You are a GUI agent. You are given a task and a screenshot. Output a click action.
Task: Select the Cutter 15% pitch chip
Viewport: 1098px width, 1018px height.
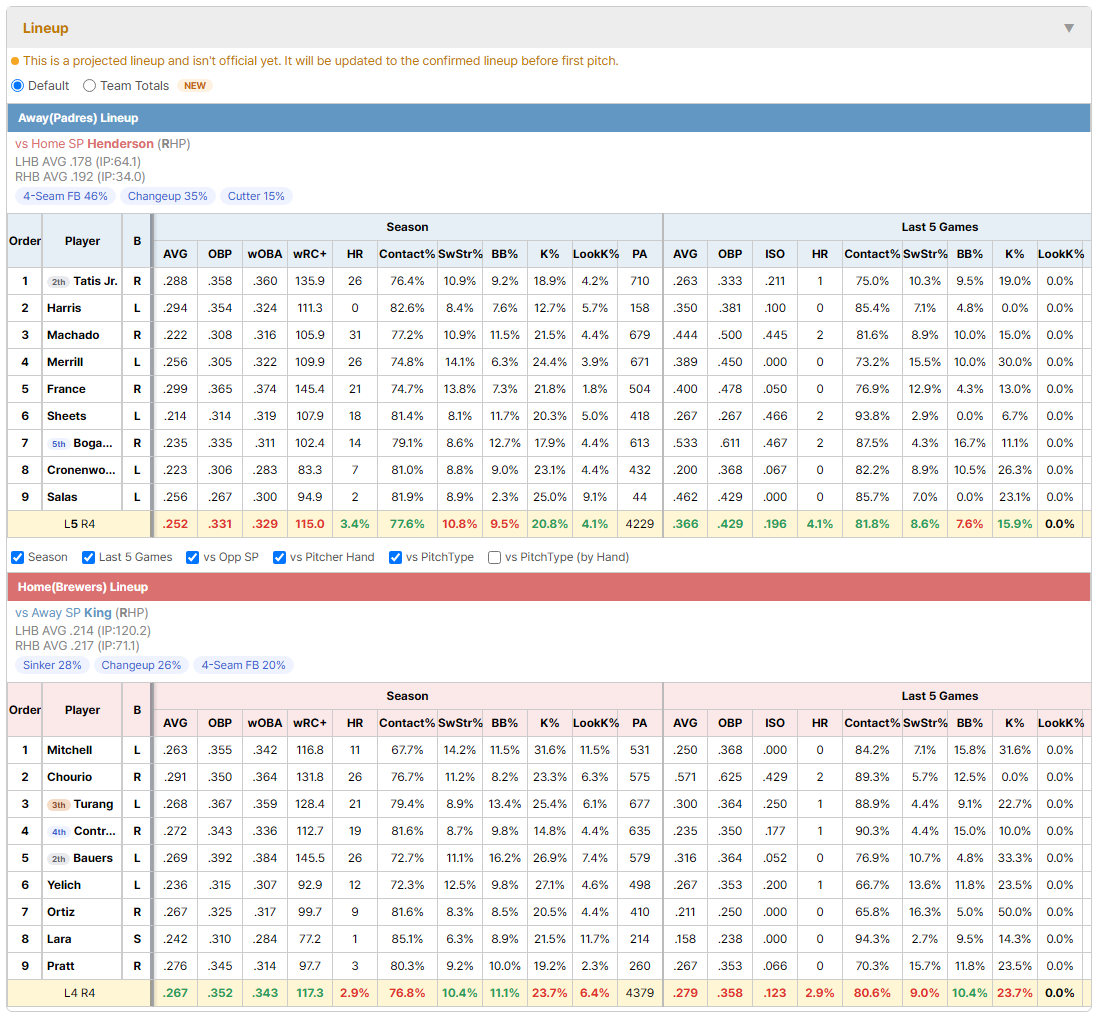point(256,196)
